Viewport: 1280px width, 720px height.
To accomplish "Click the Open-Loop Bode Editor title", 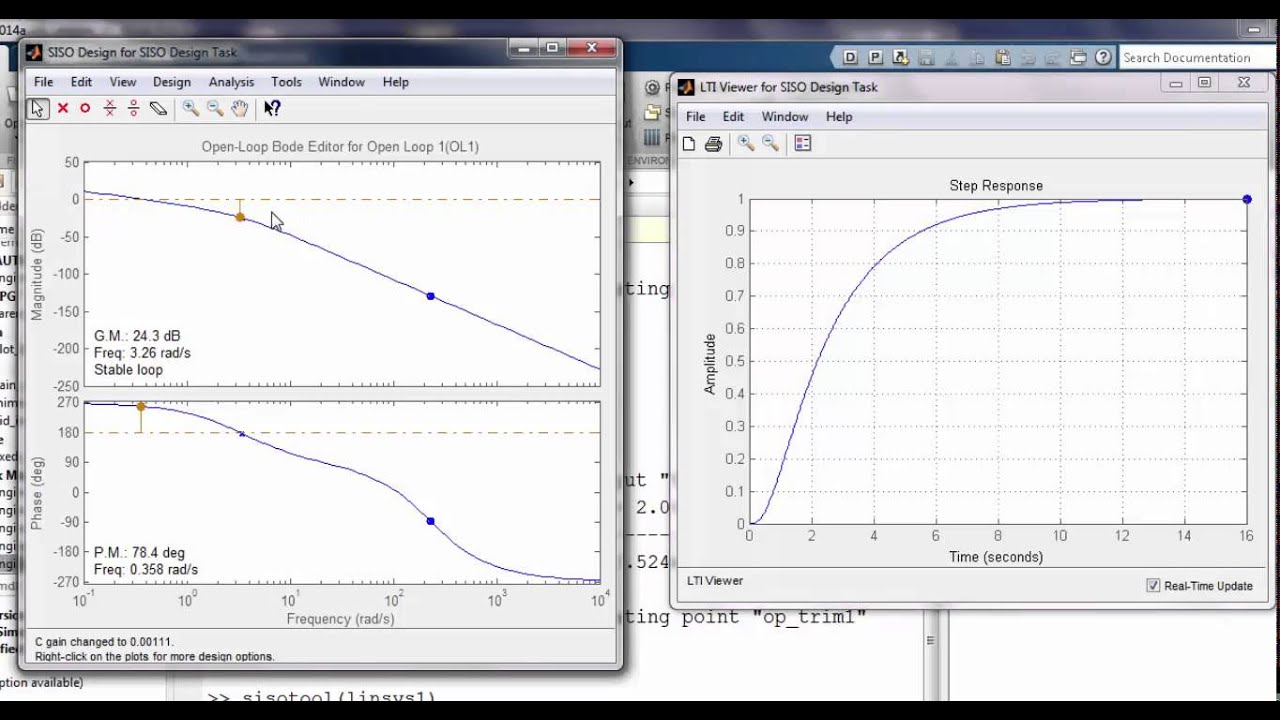I will pos(340,147).
